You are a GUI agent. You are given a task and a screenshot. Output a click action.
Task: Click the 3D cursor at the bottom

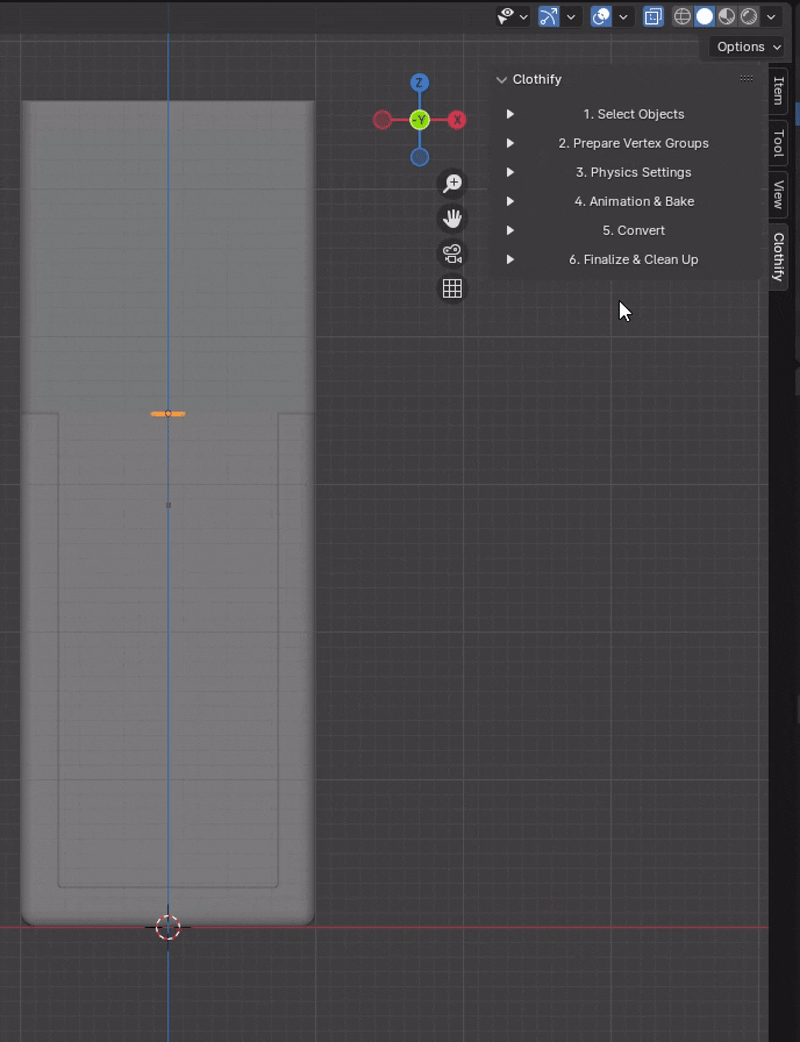point(167,927)
